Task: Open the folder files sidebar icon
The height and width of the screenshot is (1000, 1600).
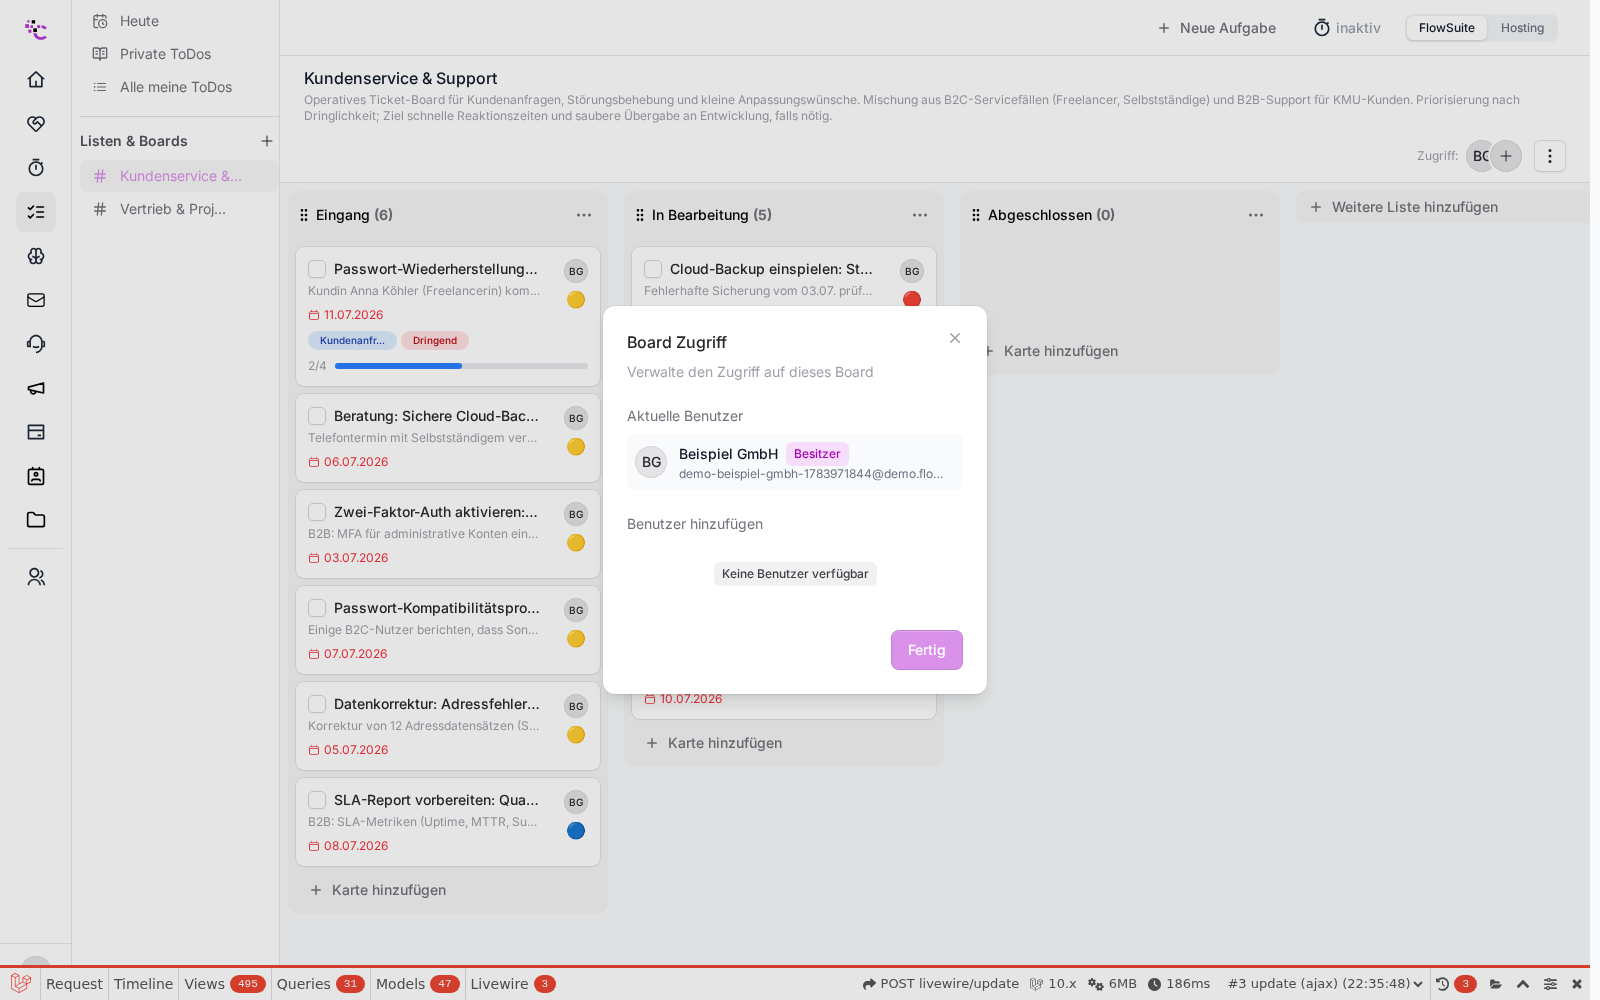Action: point(36,520)
